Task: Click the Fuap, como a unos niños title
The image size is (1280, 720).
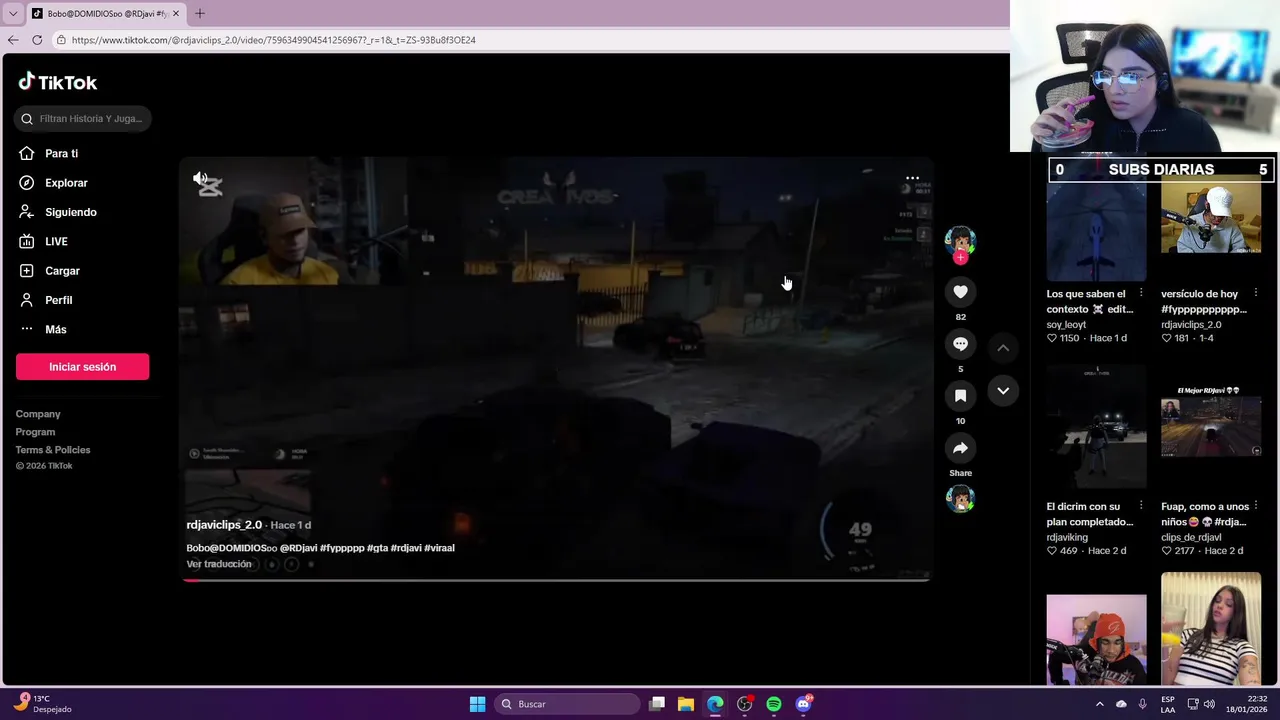Action: (x=1205, y=514)
